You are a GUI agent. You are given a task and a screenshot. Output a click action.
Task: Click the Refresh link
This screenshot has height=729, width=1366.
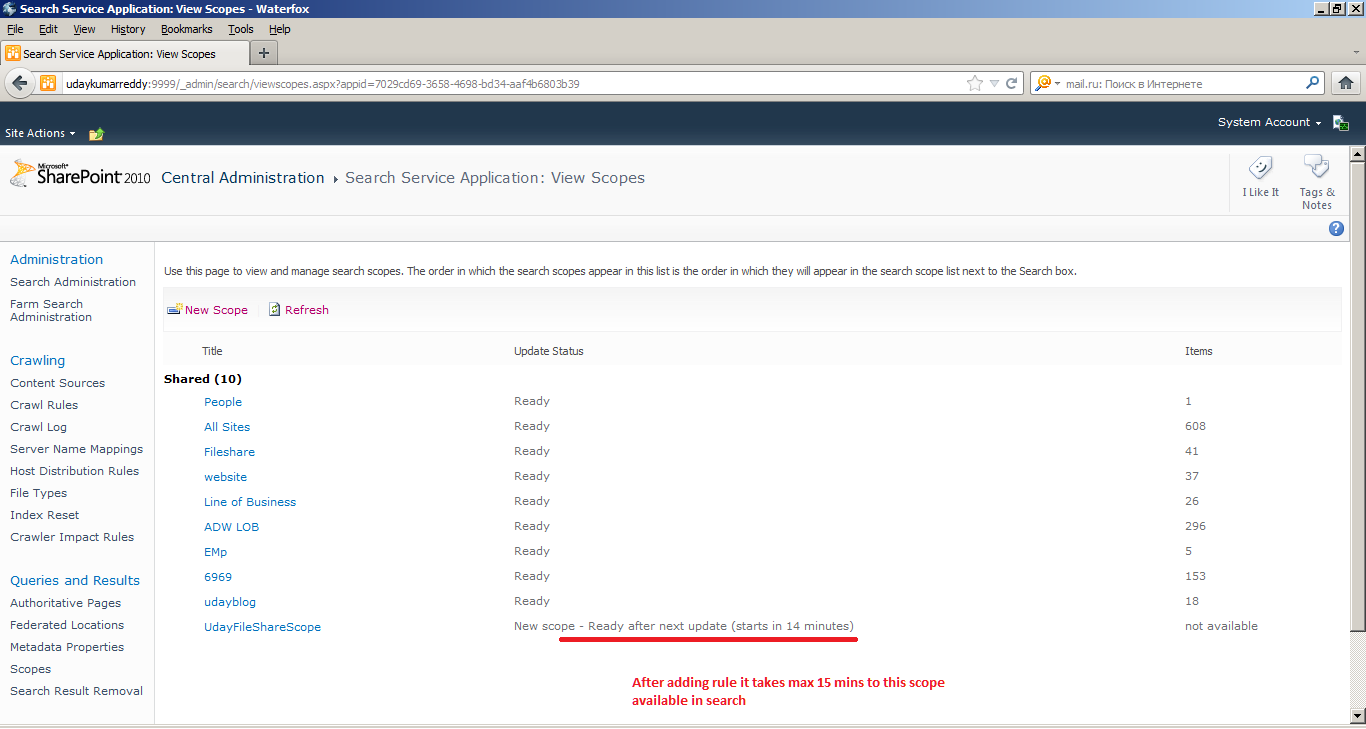[x=307, y=310]
